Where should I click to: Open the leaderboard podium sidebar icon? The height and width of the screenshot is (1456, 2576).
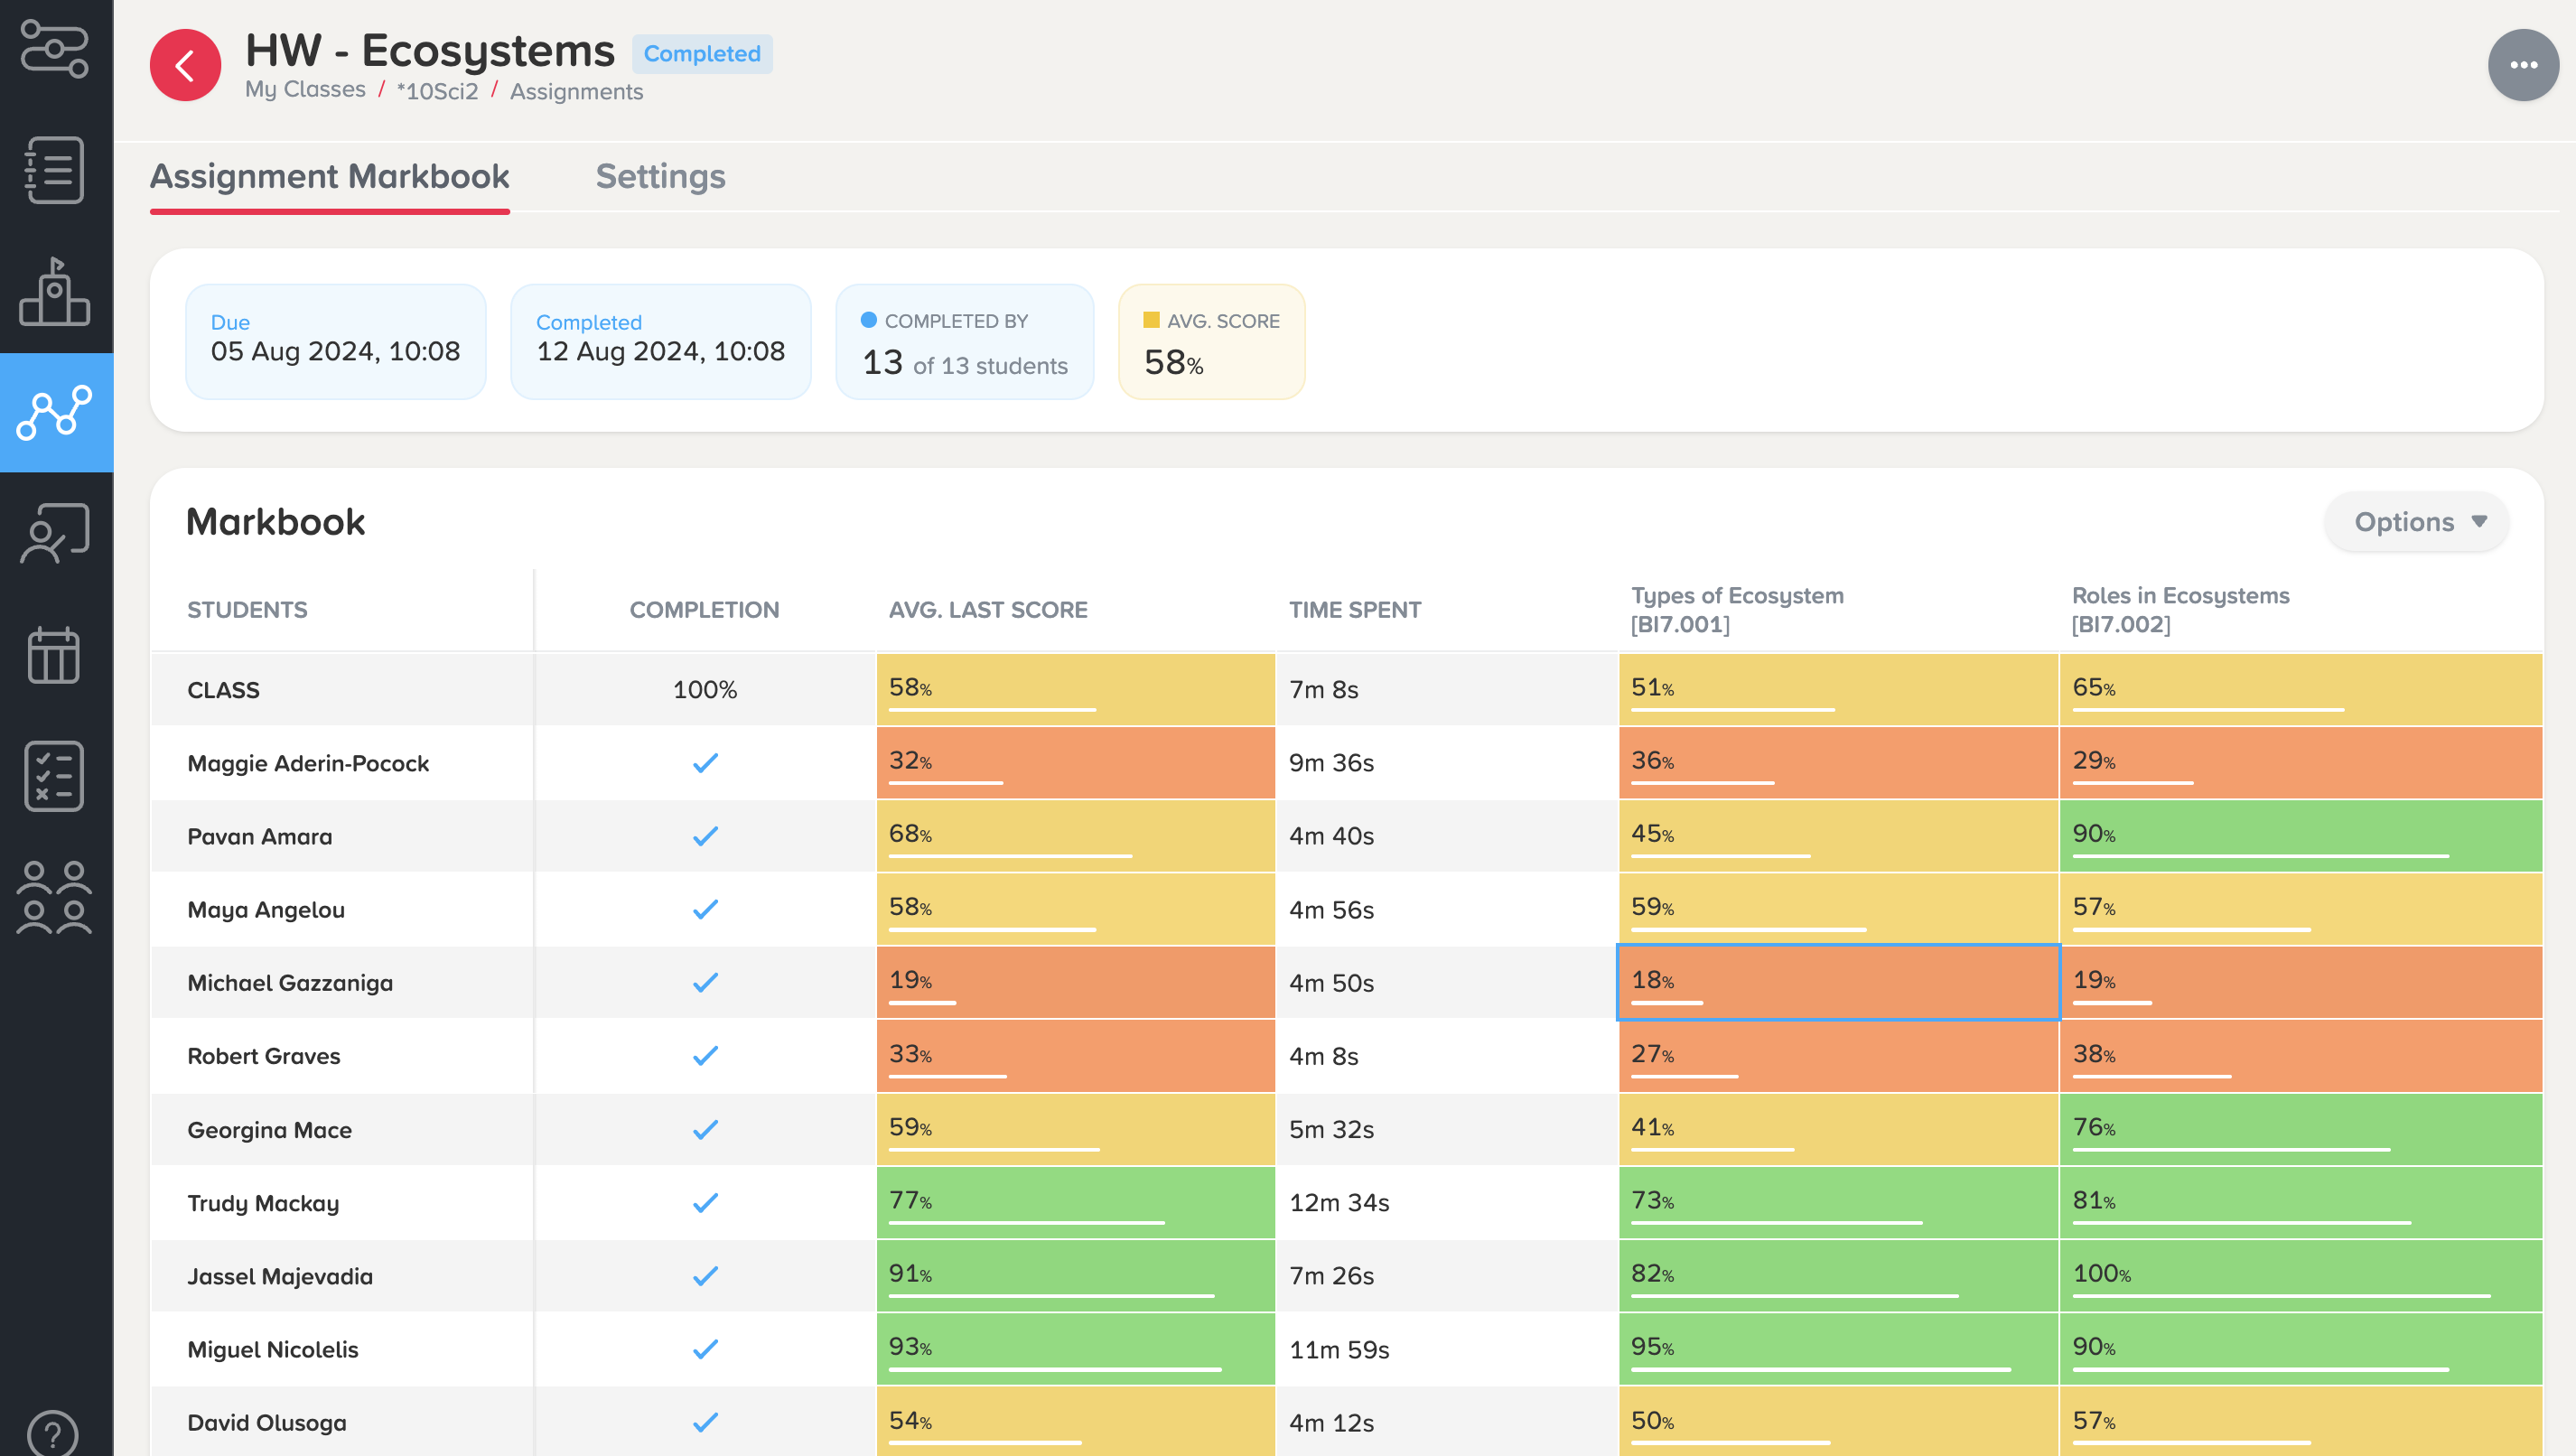[55, 292]
